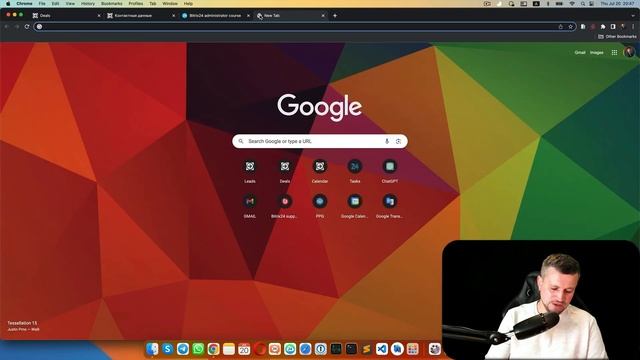Switch to Bitrix24 administrator course tab

pos(215,16)
